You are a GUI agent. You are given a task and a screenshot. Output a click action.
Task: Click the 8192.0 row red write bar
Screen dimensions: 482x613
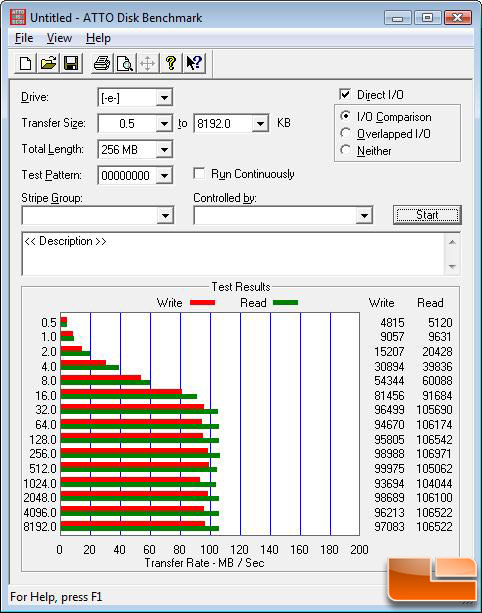(x=133, y=523)
